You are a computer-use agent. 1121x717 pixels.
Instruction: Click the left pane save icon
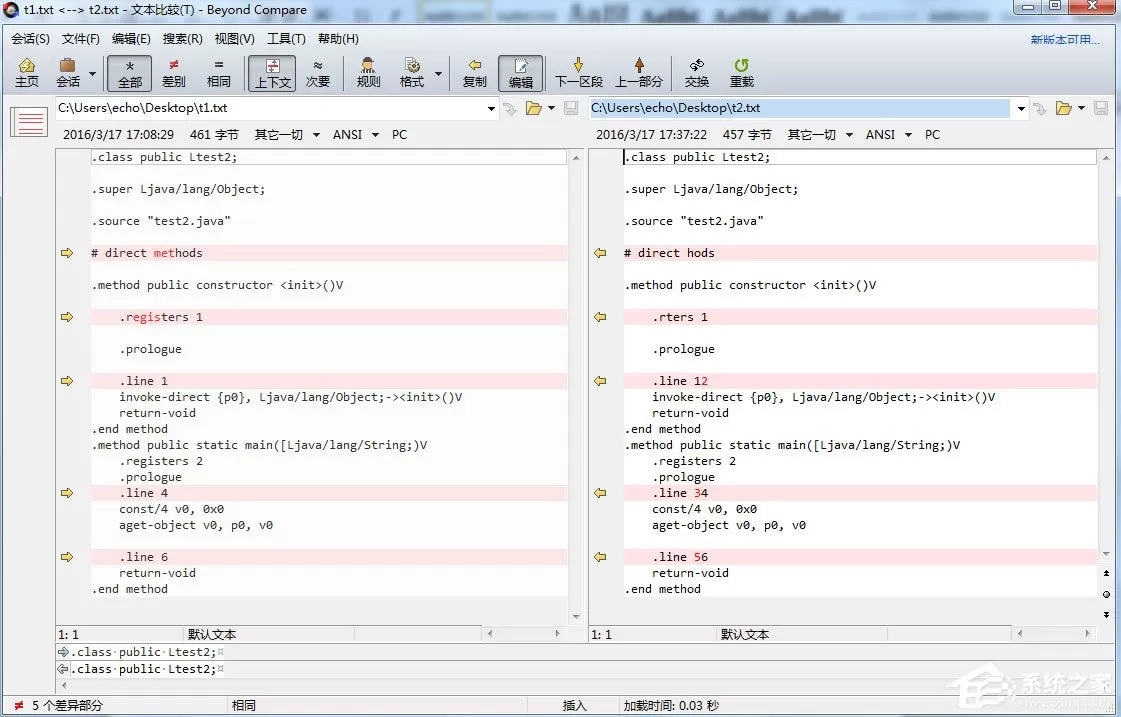571,109
